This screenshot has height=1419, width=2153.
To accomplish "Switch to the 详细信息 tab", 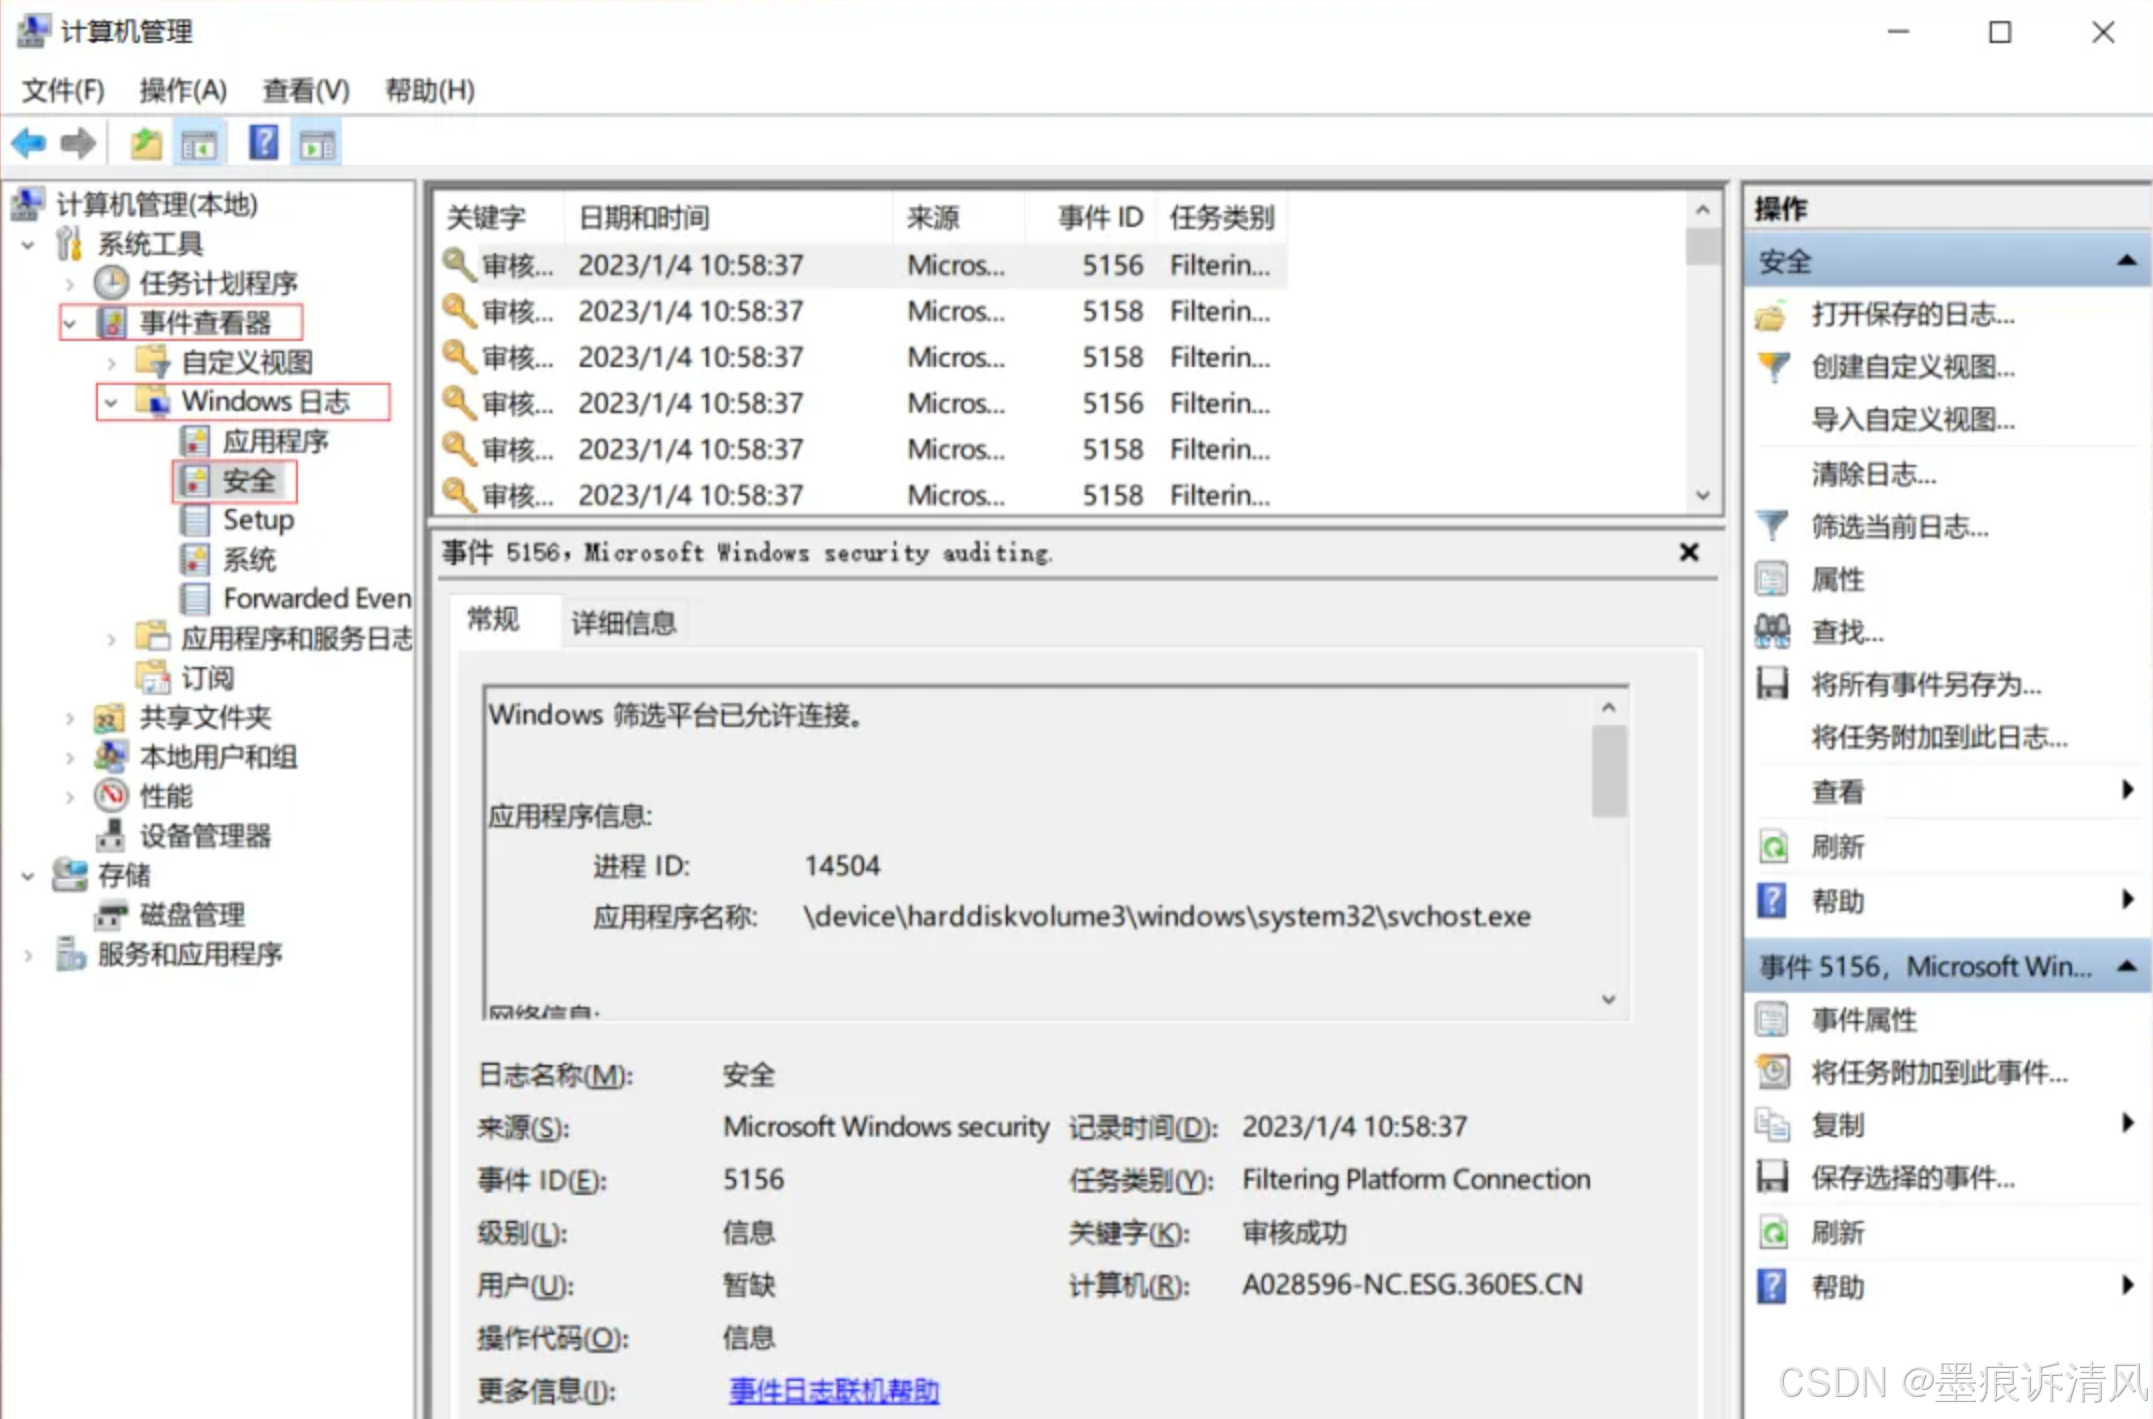I will coord(623,623).
